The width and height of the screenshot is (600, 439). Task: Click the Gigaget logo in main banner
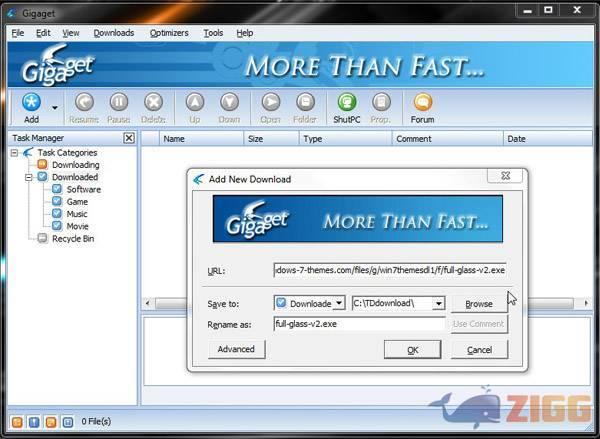point(57,65)
